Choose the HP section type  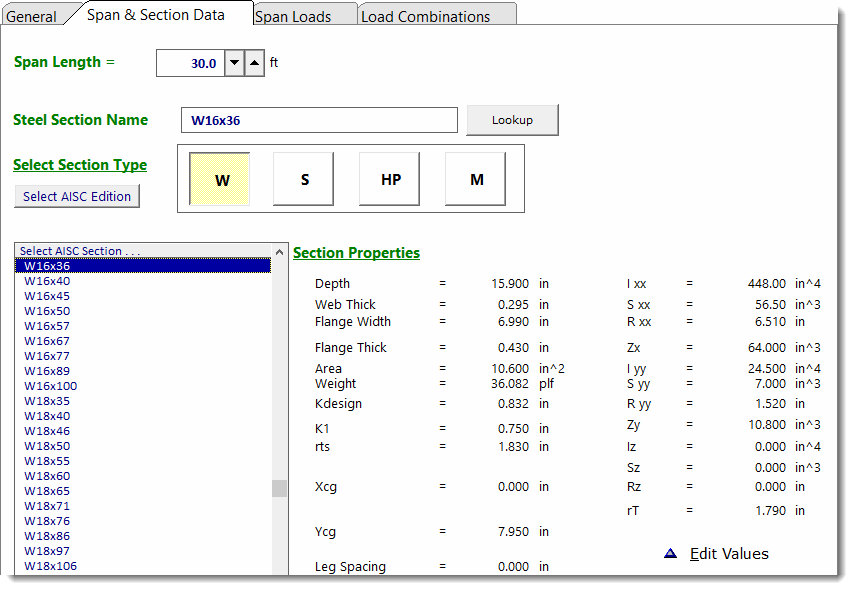pos(390,180)
